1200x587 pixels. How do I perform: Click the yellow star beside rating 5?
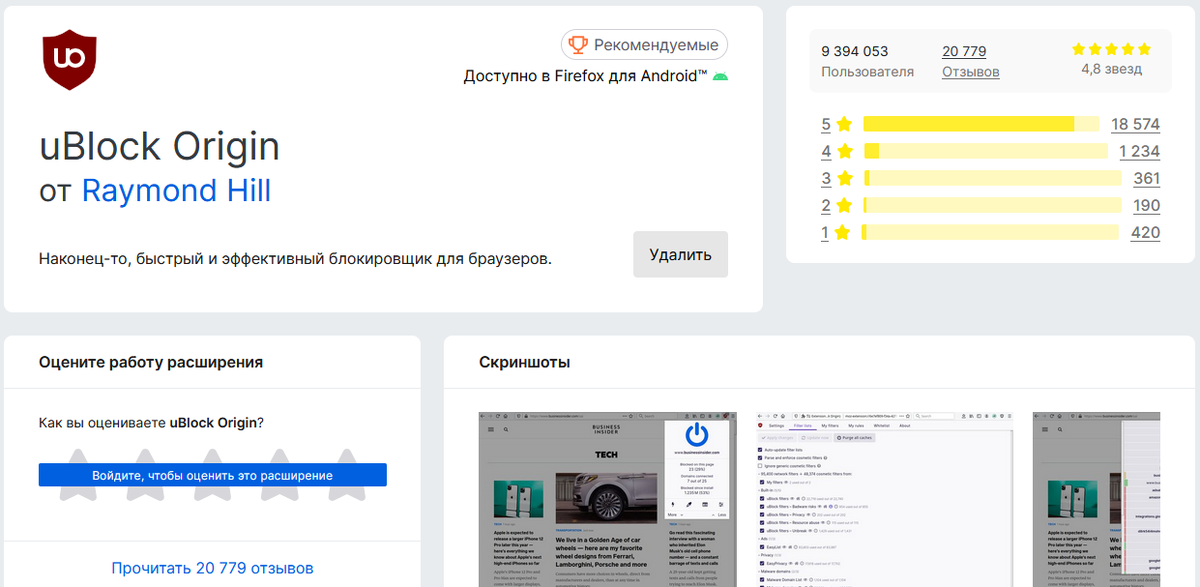[844, 124]
